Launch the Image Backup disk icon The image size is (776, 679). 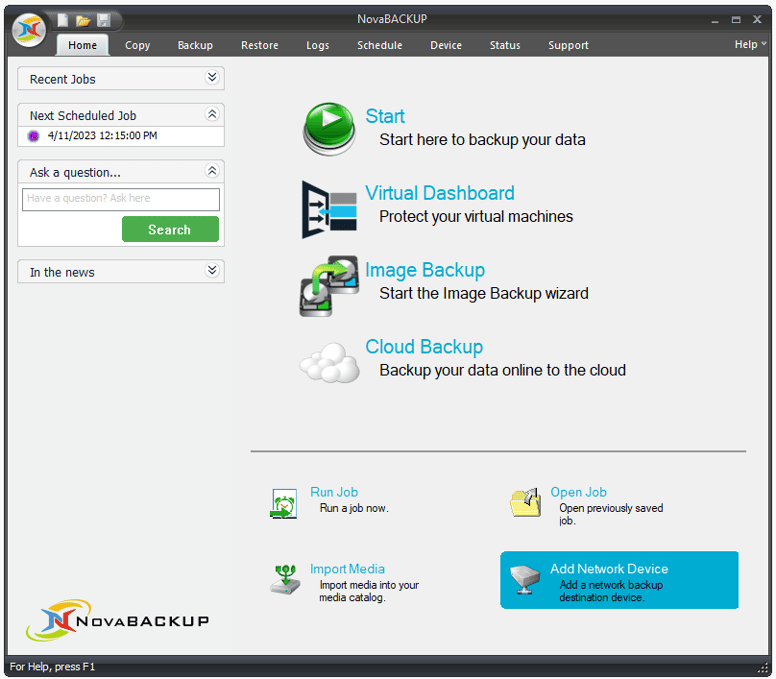pyautogui.click(x=329, y=285)
